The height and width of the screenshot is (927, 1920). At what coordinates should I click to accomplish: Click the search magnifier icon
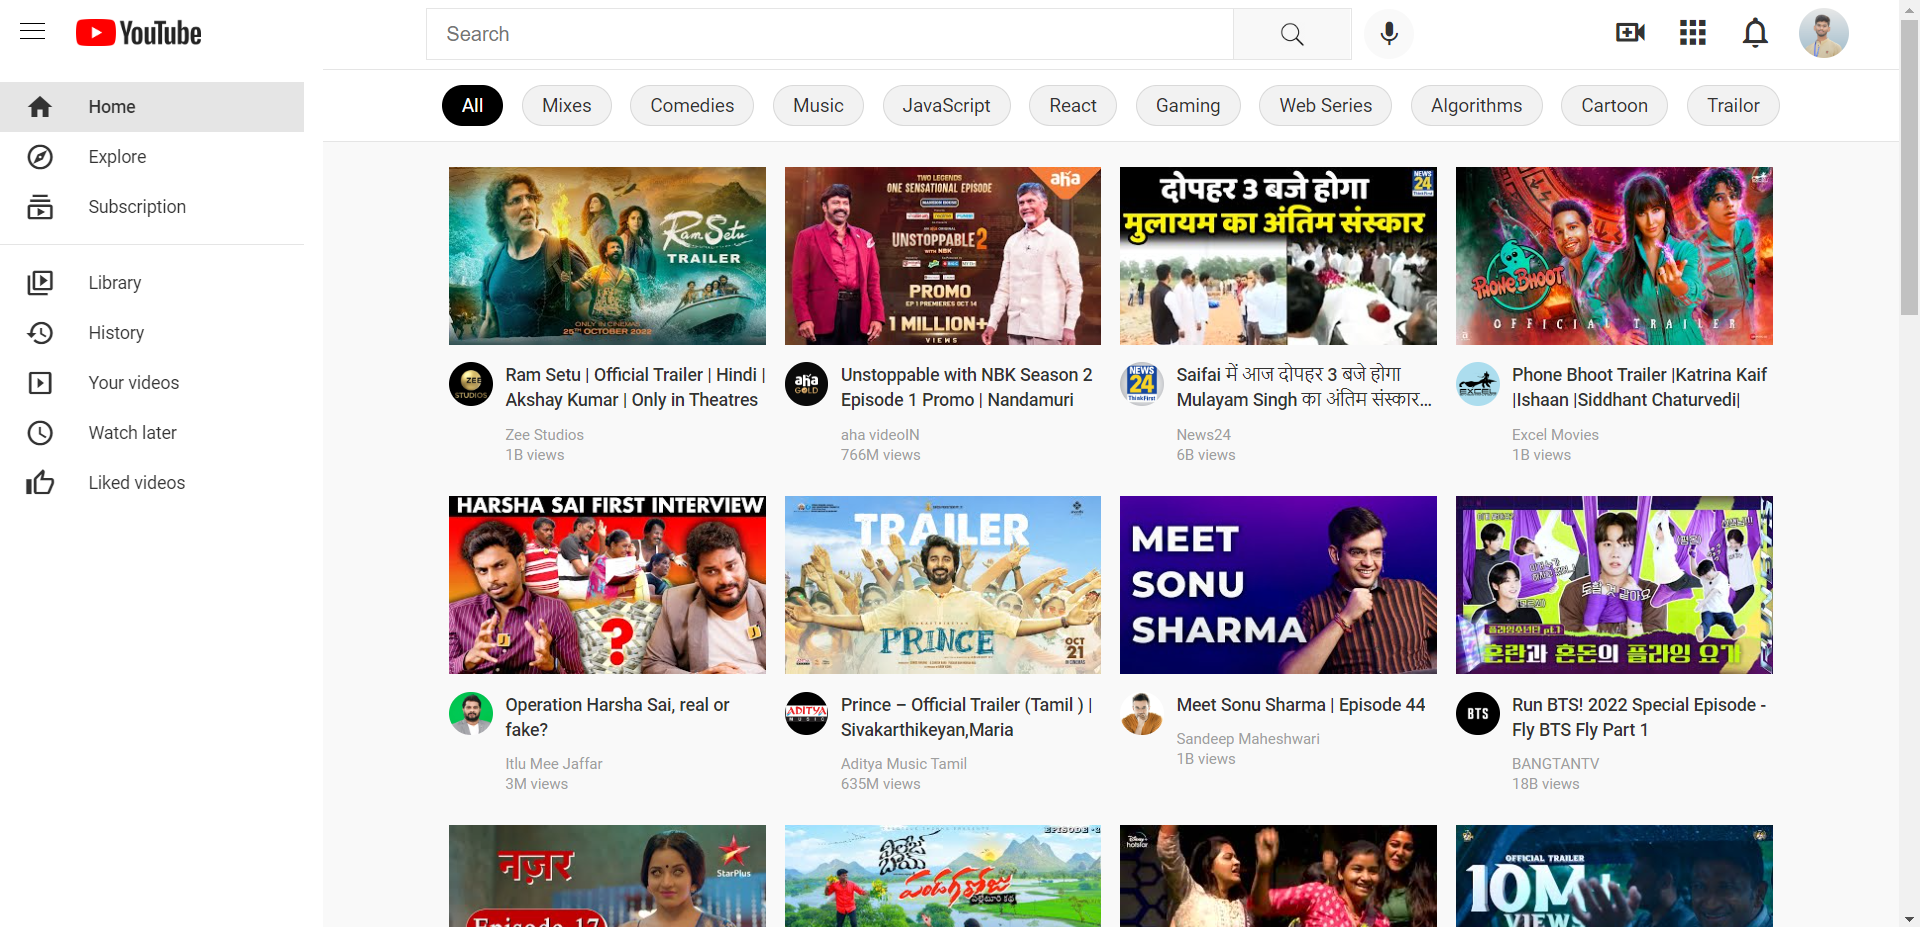point(1291,33)
